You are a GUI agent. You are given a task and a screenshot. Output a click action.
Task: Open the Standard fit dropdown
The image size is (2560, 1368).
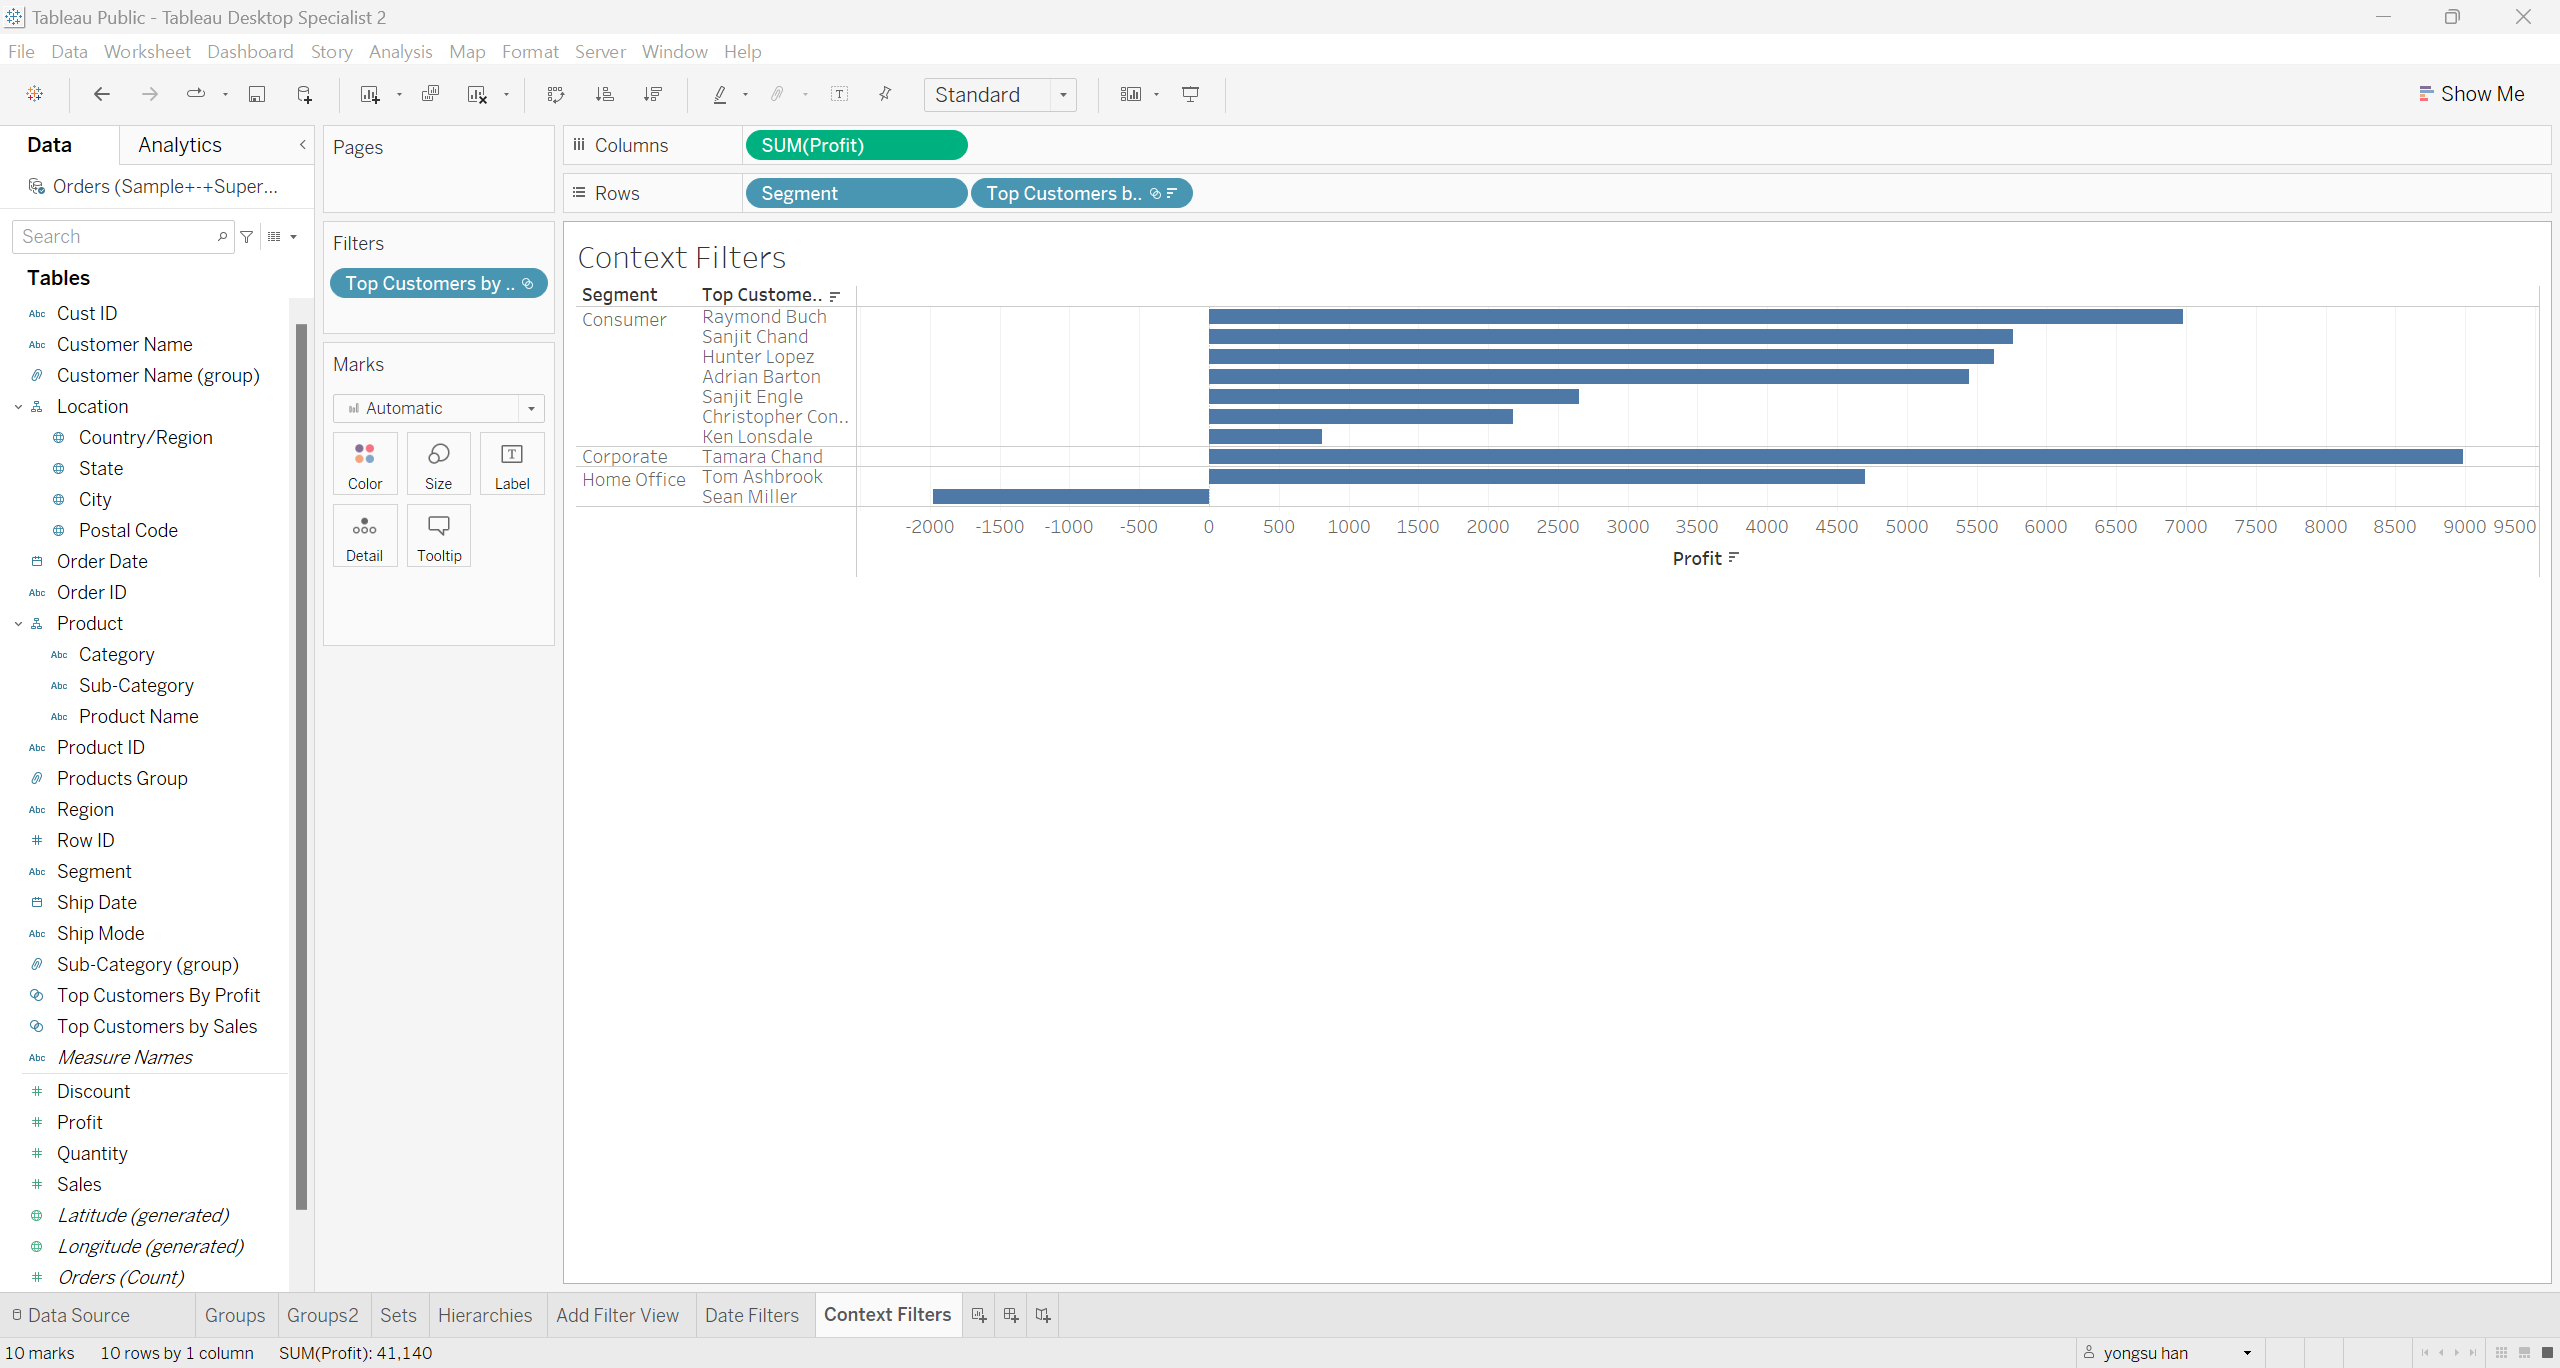[x=1063, y=95]
